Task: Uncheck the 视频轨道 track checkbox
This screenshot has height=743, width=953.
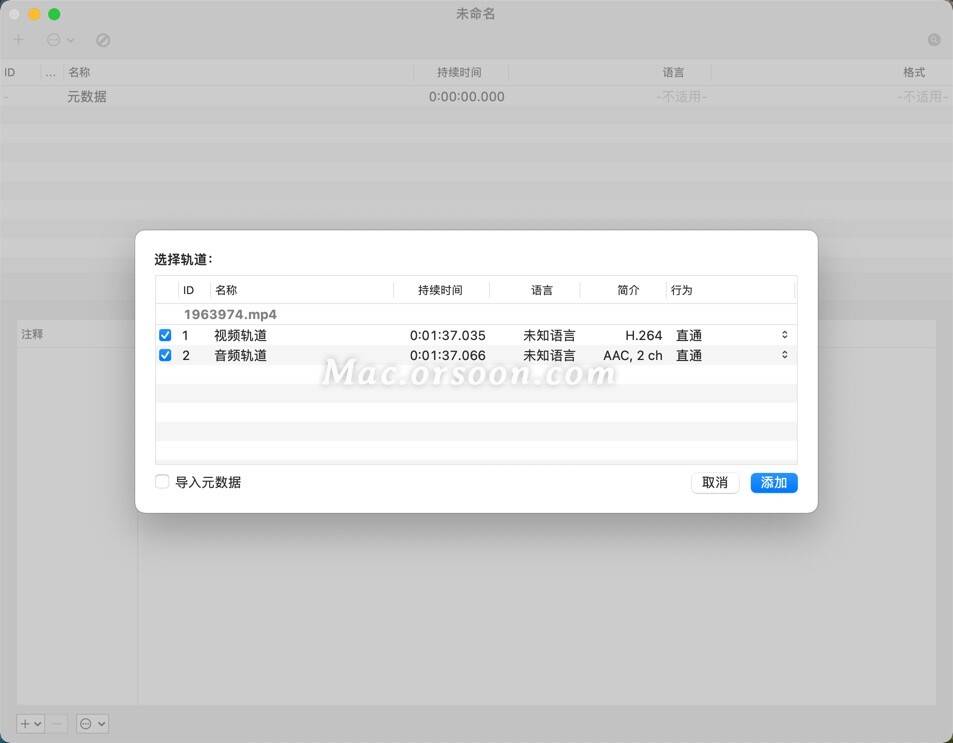Action: 165,335
